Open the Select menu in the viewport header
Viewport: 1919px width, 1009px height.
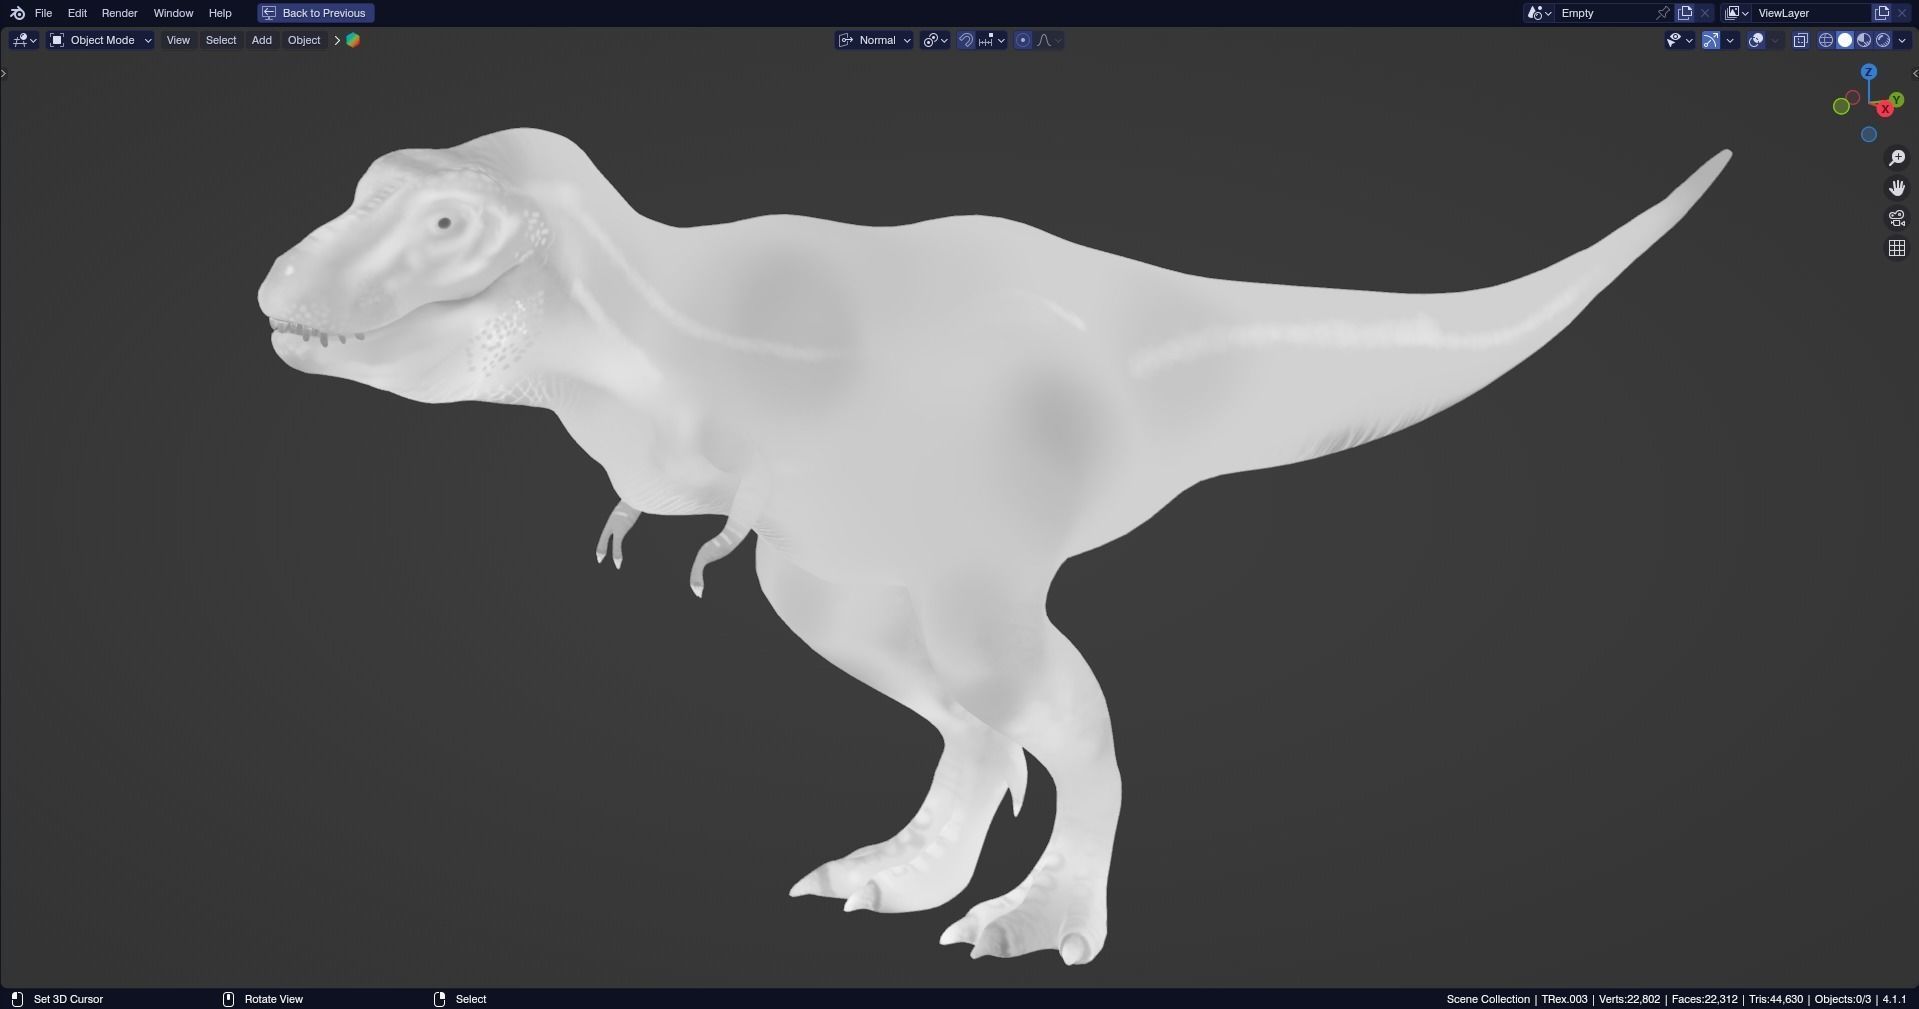tap(221, 40)
